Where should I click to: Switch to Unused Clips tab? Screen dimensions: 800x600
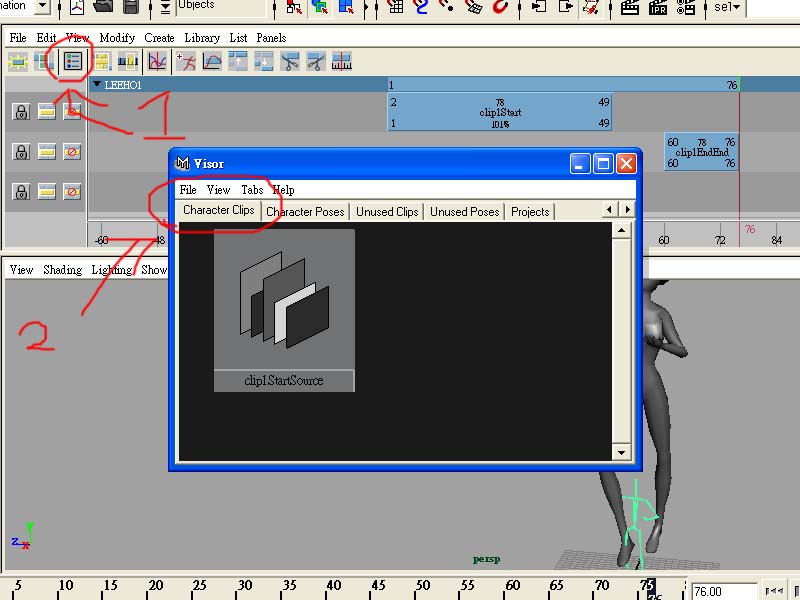pos(387,212)
